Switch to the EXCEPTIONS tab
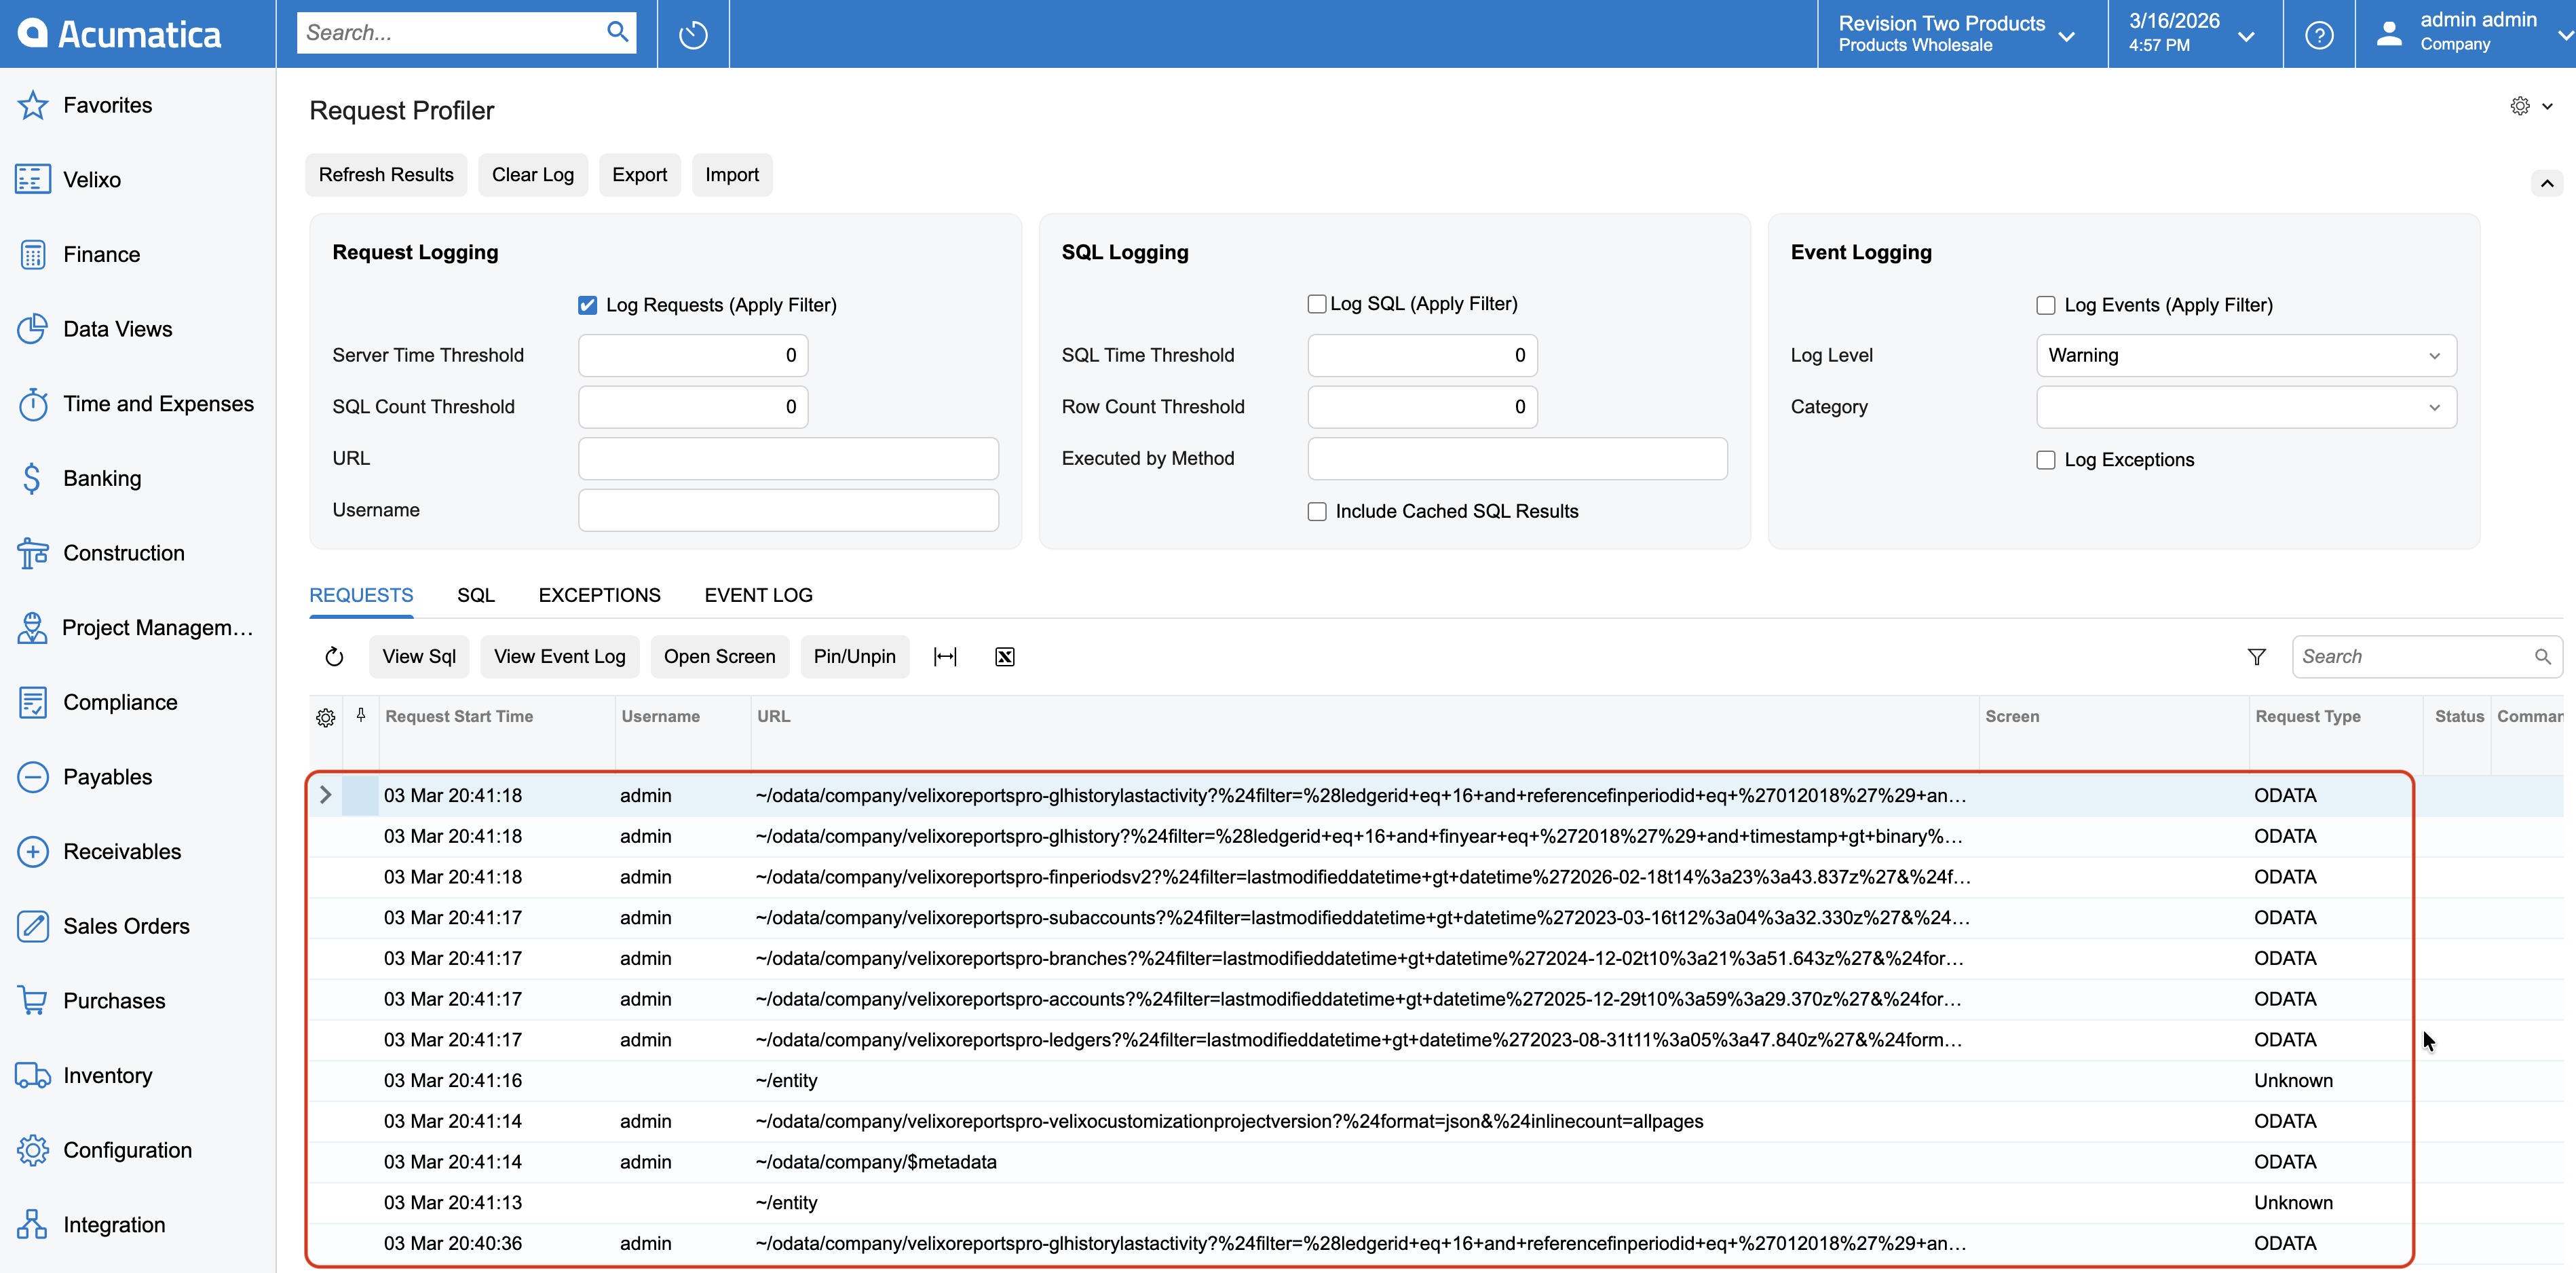This screenshot has height=1273, width=2576. point(599,596)
